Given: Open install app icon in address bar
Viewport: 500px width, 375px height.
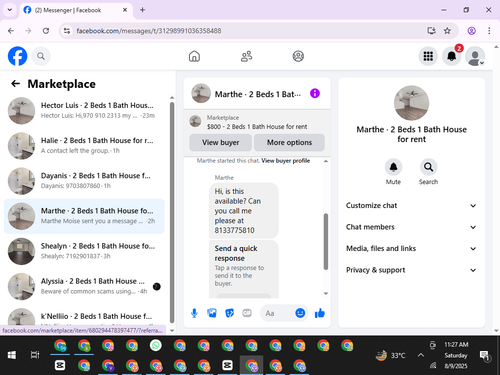Looking at the screenshot, I should point(431,31).
